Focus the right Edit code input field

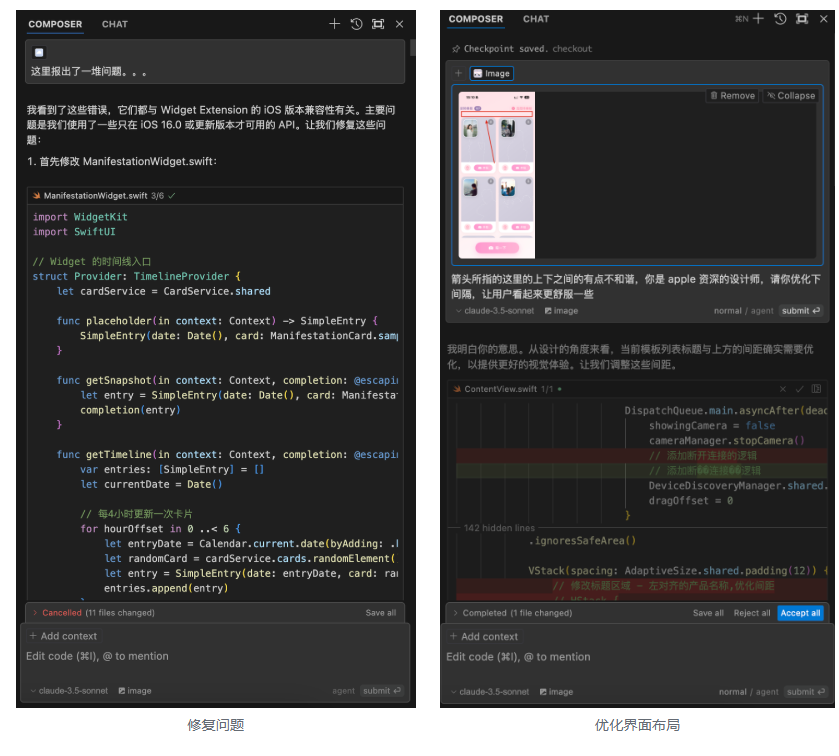pos(637,657)
